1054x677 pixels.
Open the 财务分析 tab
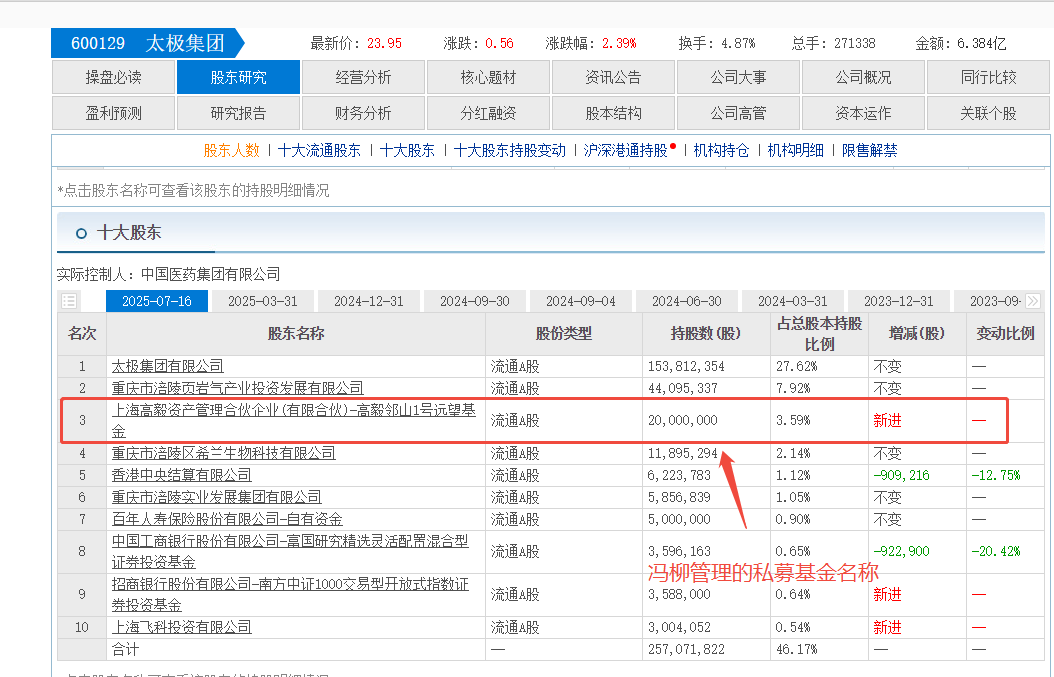click(x=364, y=113)
